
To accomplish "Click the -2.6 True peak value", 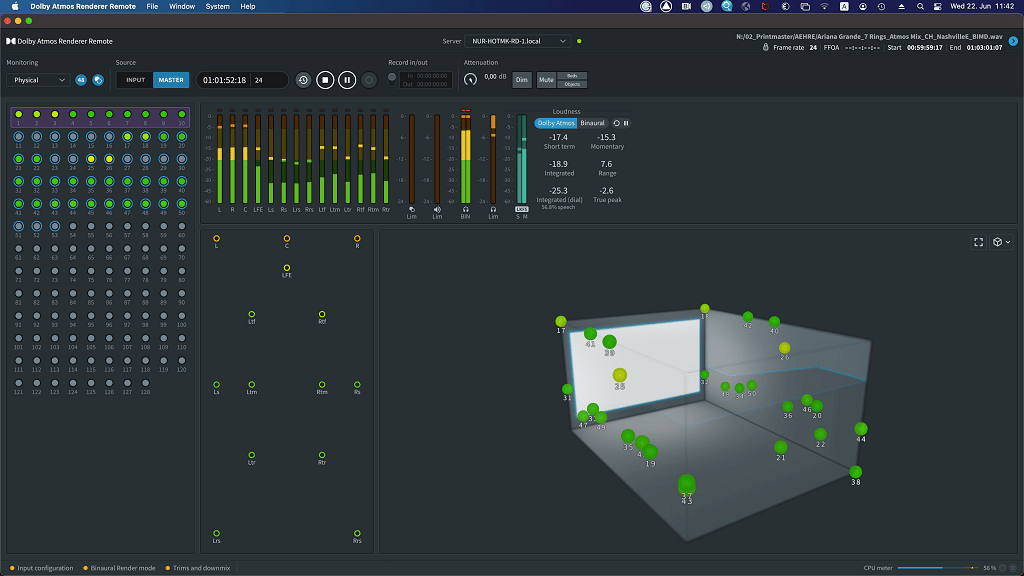I will click(x=607, y=191).
